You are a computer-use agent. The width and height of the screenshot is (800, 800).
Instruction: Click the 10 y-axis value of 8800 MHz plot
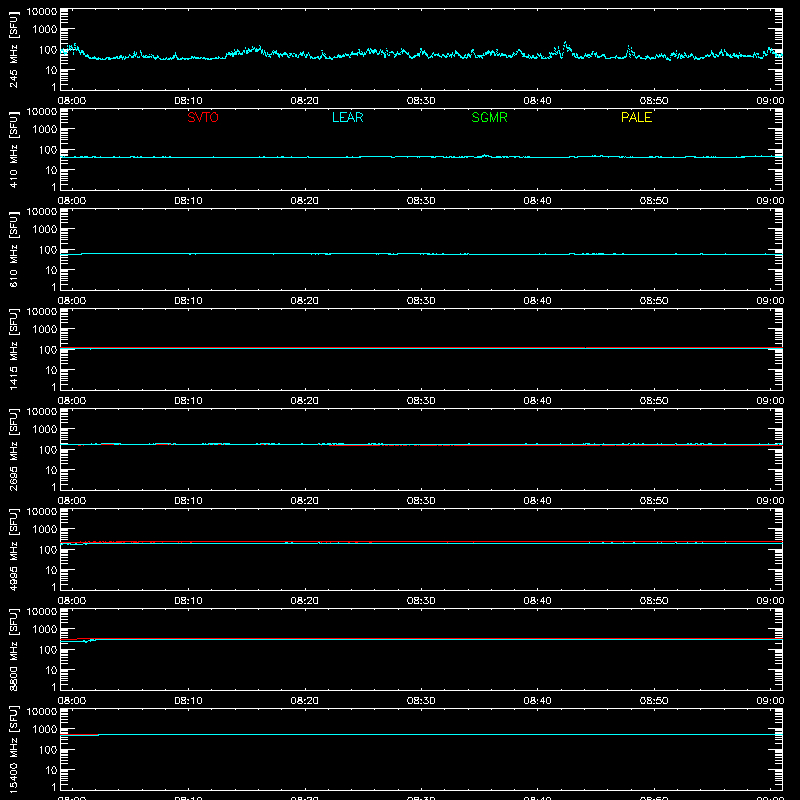click(x=52, y=670)
